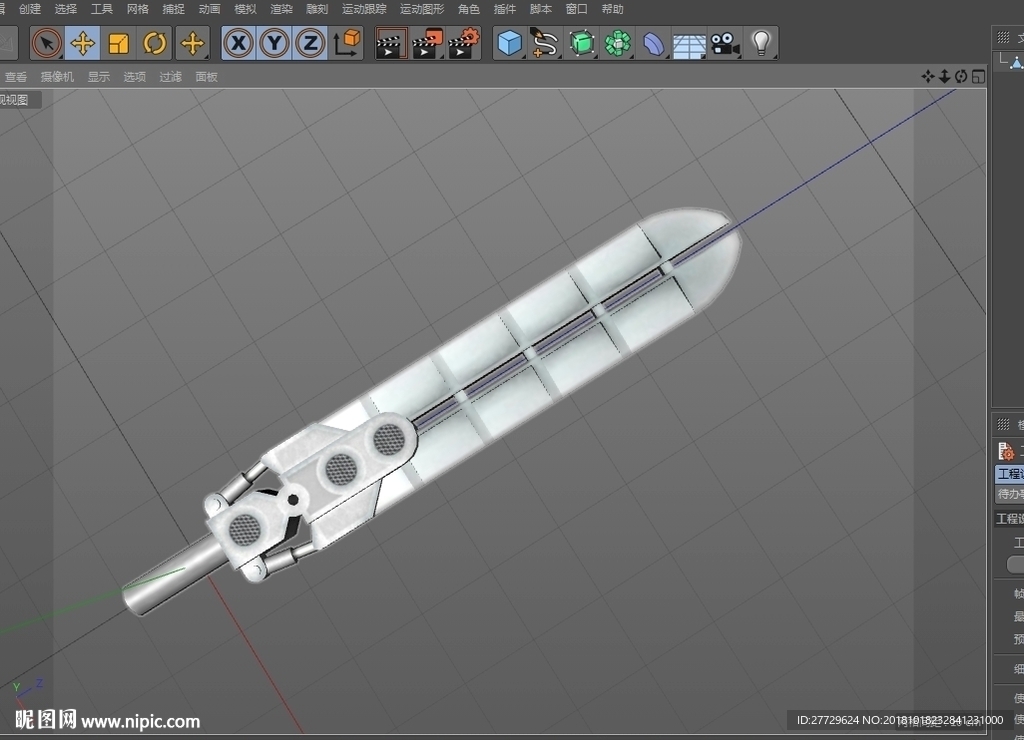Click the object manager panel grip icon
Viewport: 1024px width, 740px height.
(1004, 38)
